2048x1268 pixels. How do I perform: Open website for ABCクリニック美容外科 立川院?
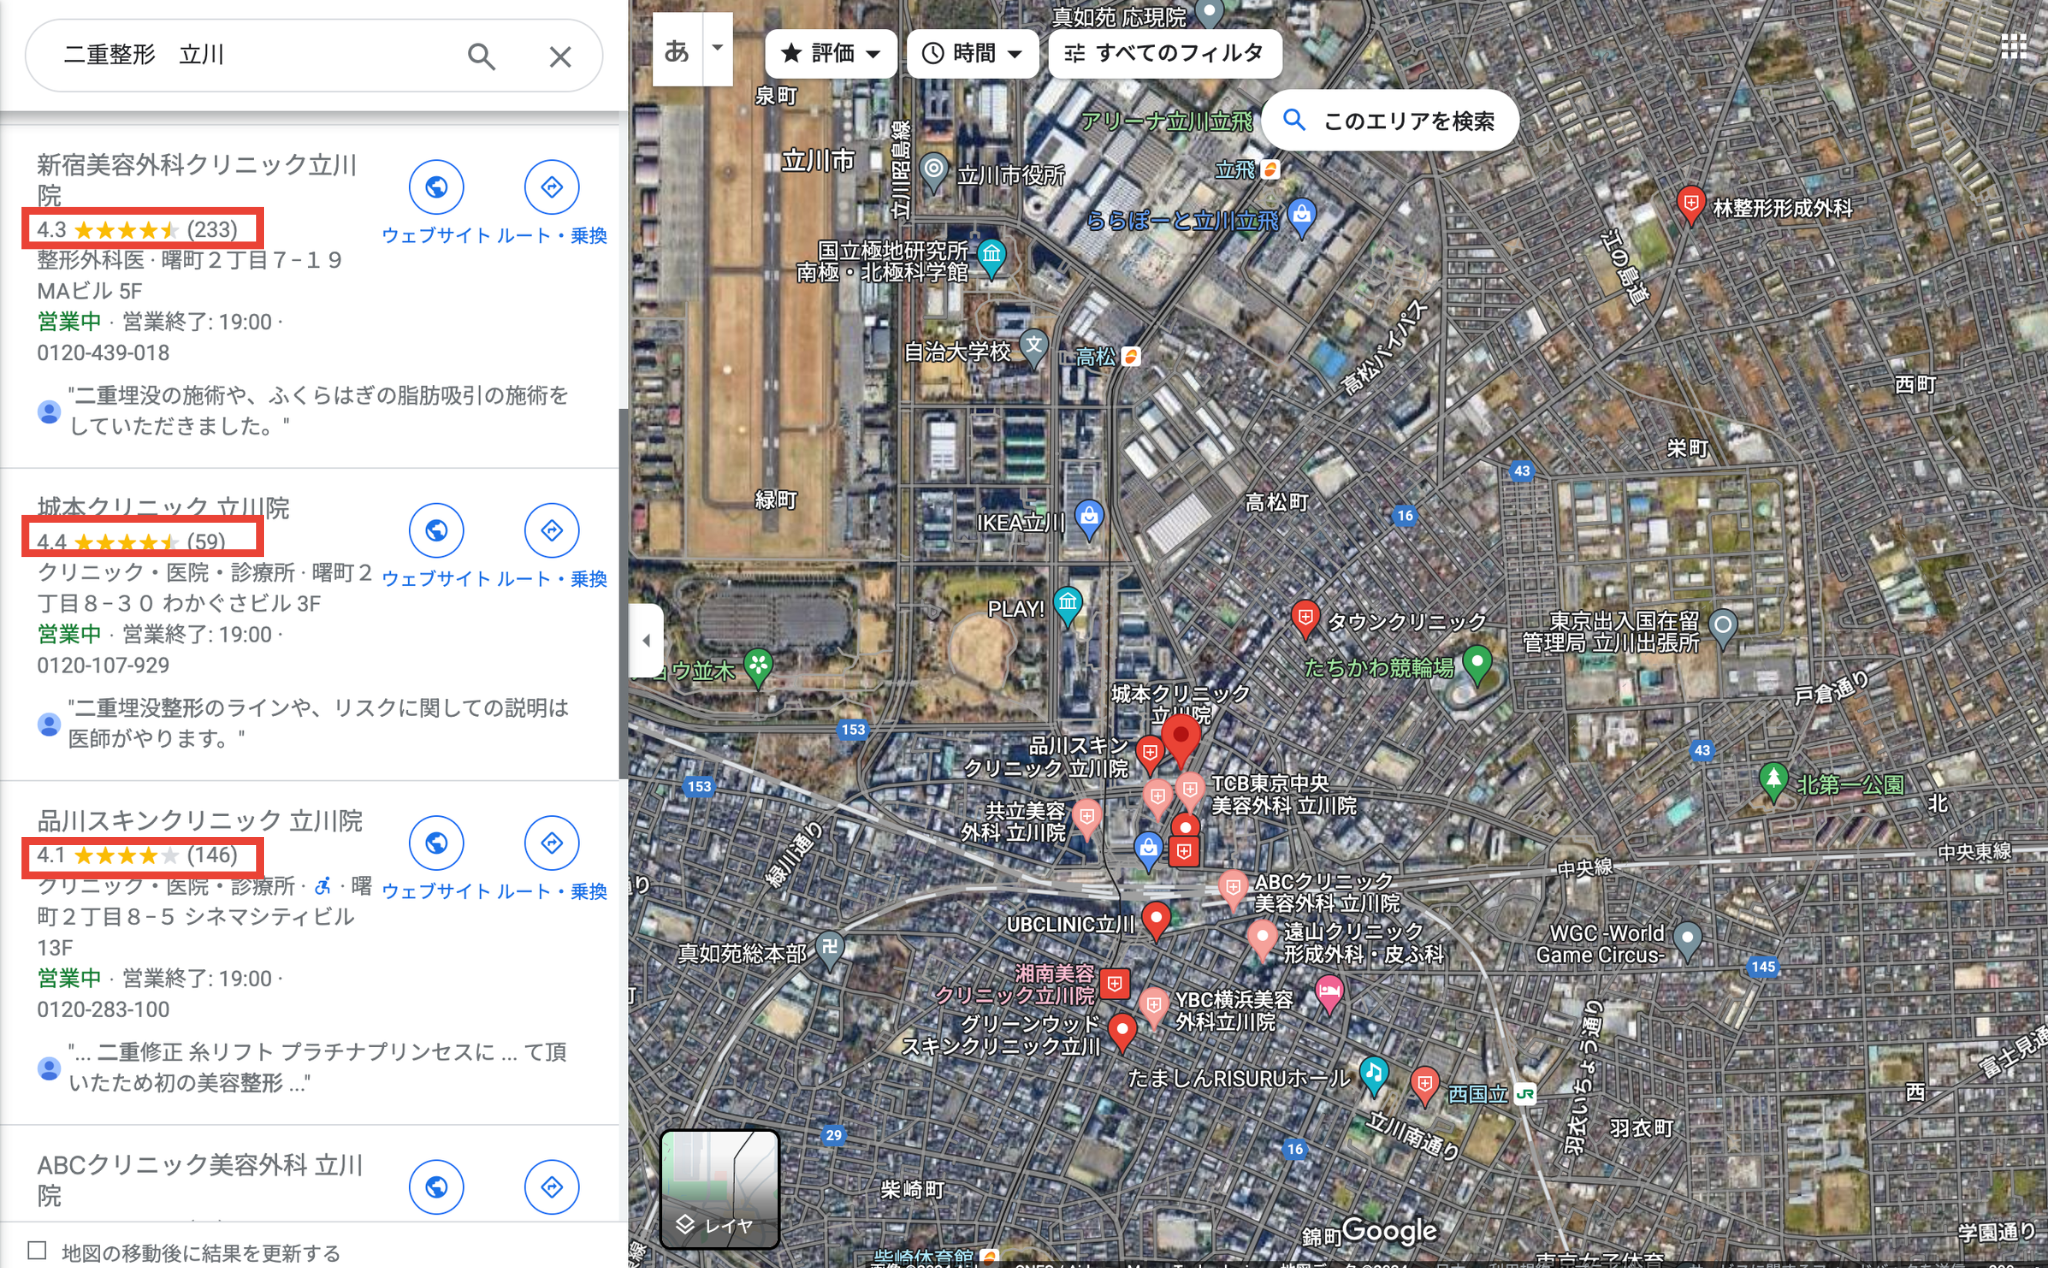436,1187
